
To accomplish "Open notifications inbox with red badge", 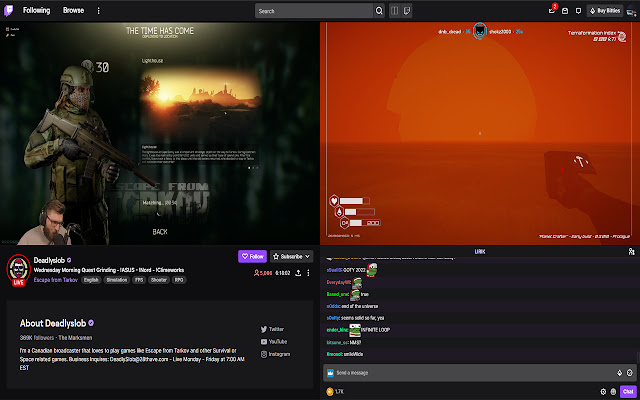I will pos(552,10).
